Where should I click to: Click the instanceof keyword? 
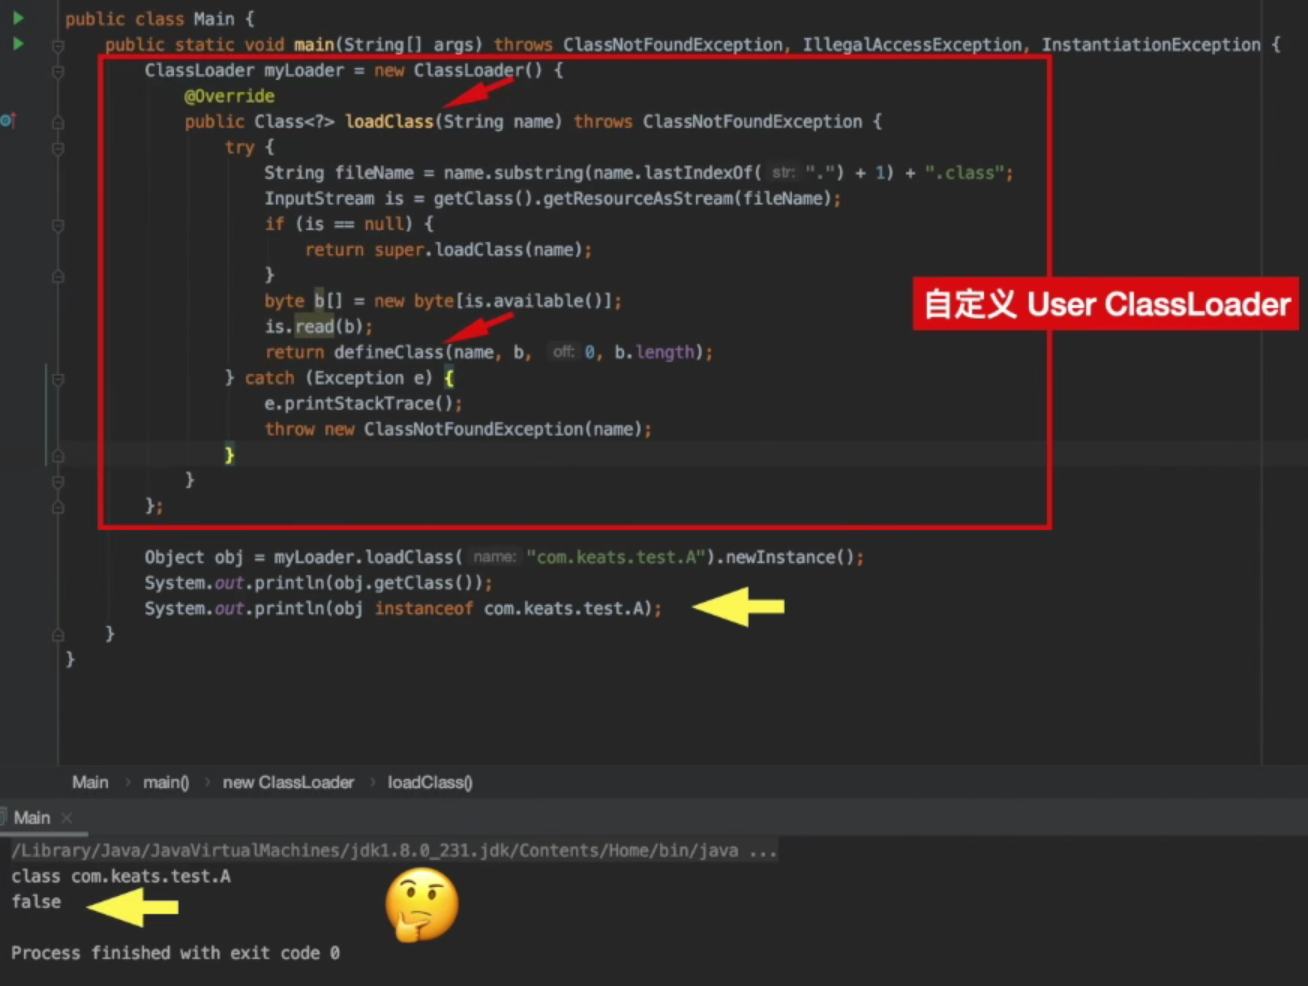point(424,608)
